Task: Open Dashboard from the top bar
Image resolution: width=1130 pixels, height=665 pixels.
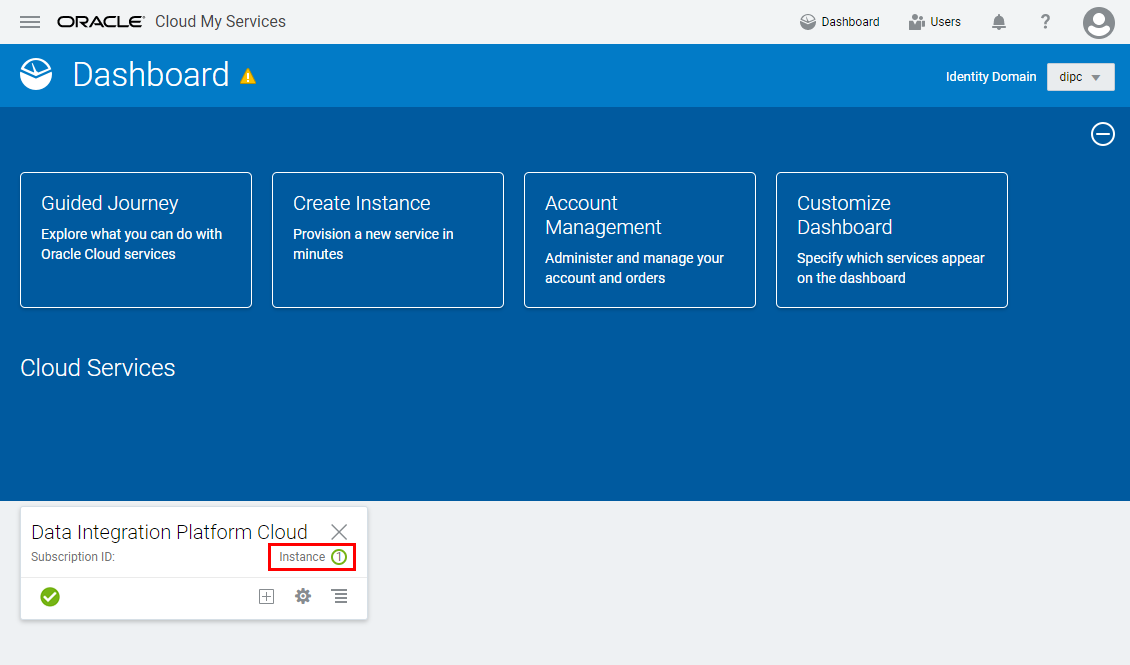Action: [x=840, y=22]
